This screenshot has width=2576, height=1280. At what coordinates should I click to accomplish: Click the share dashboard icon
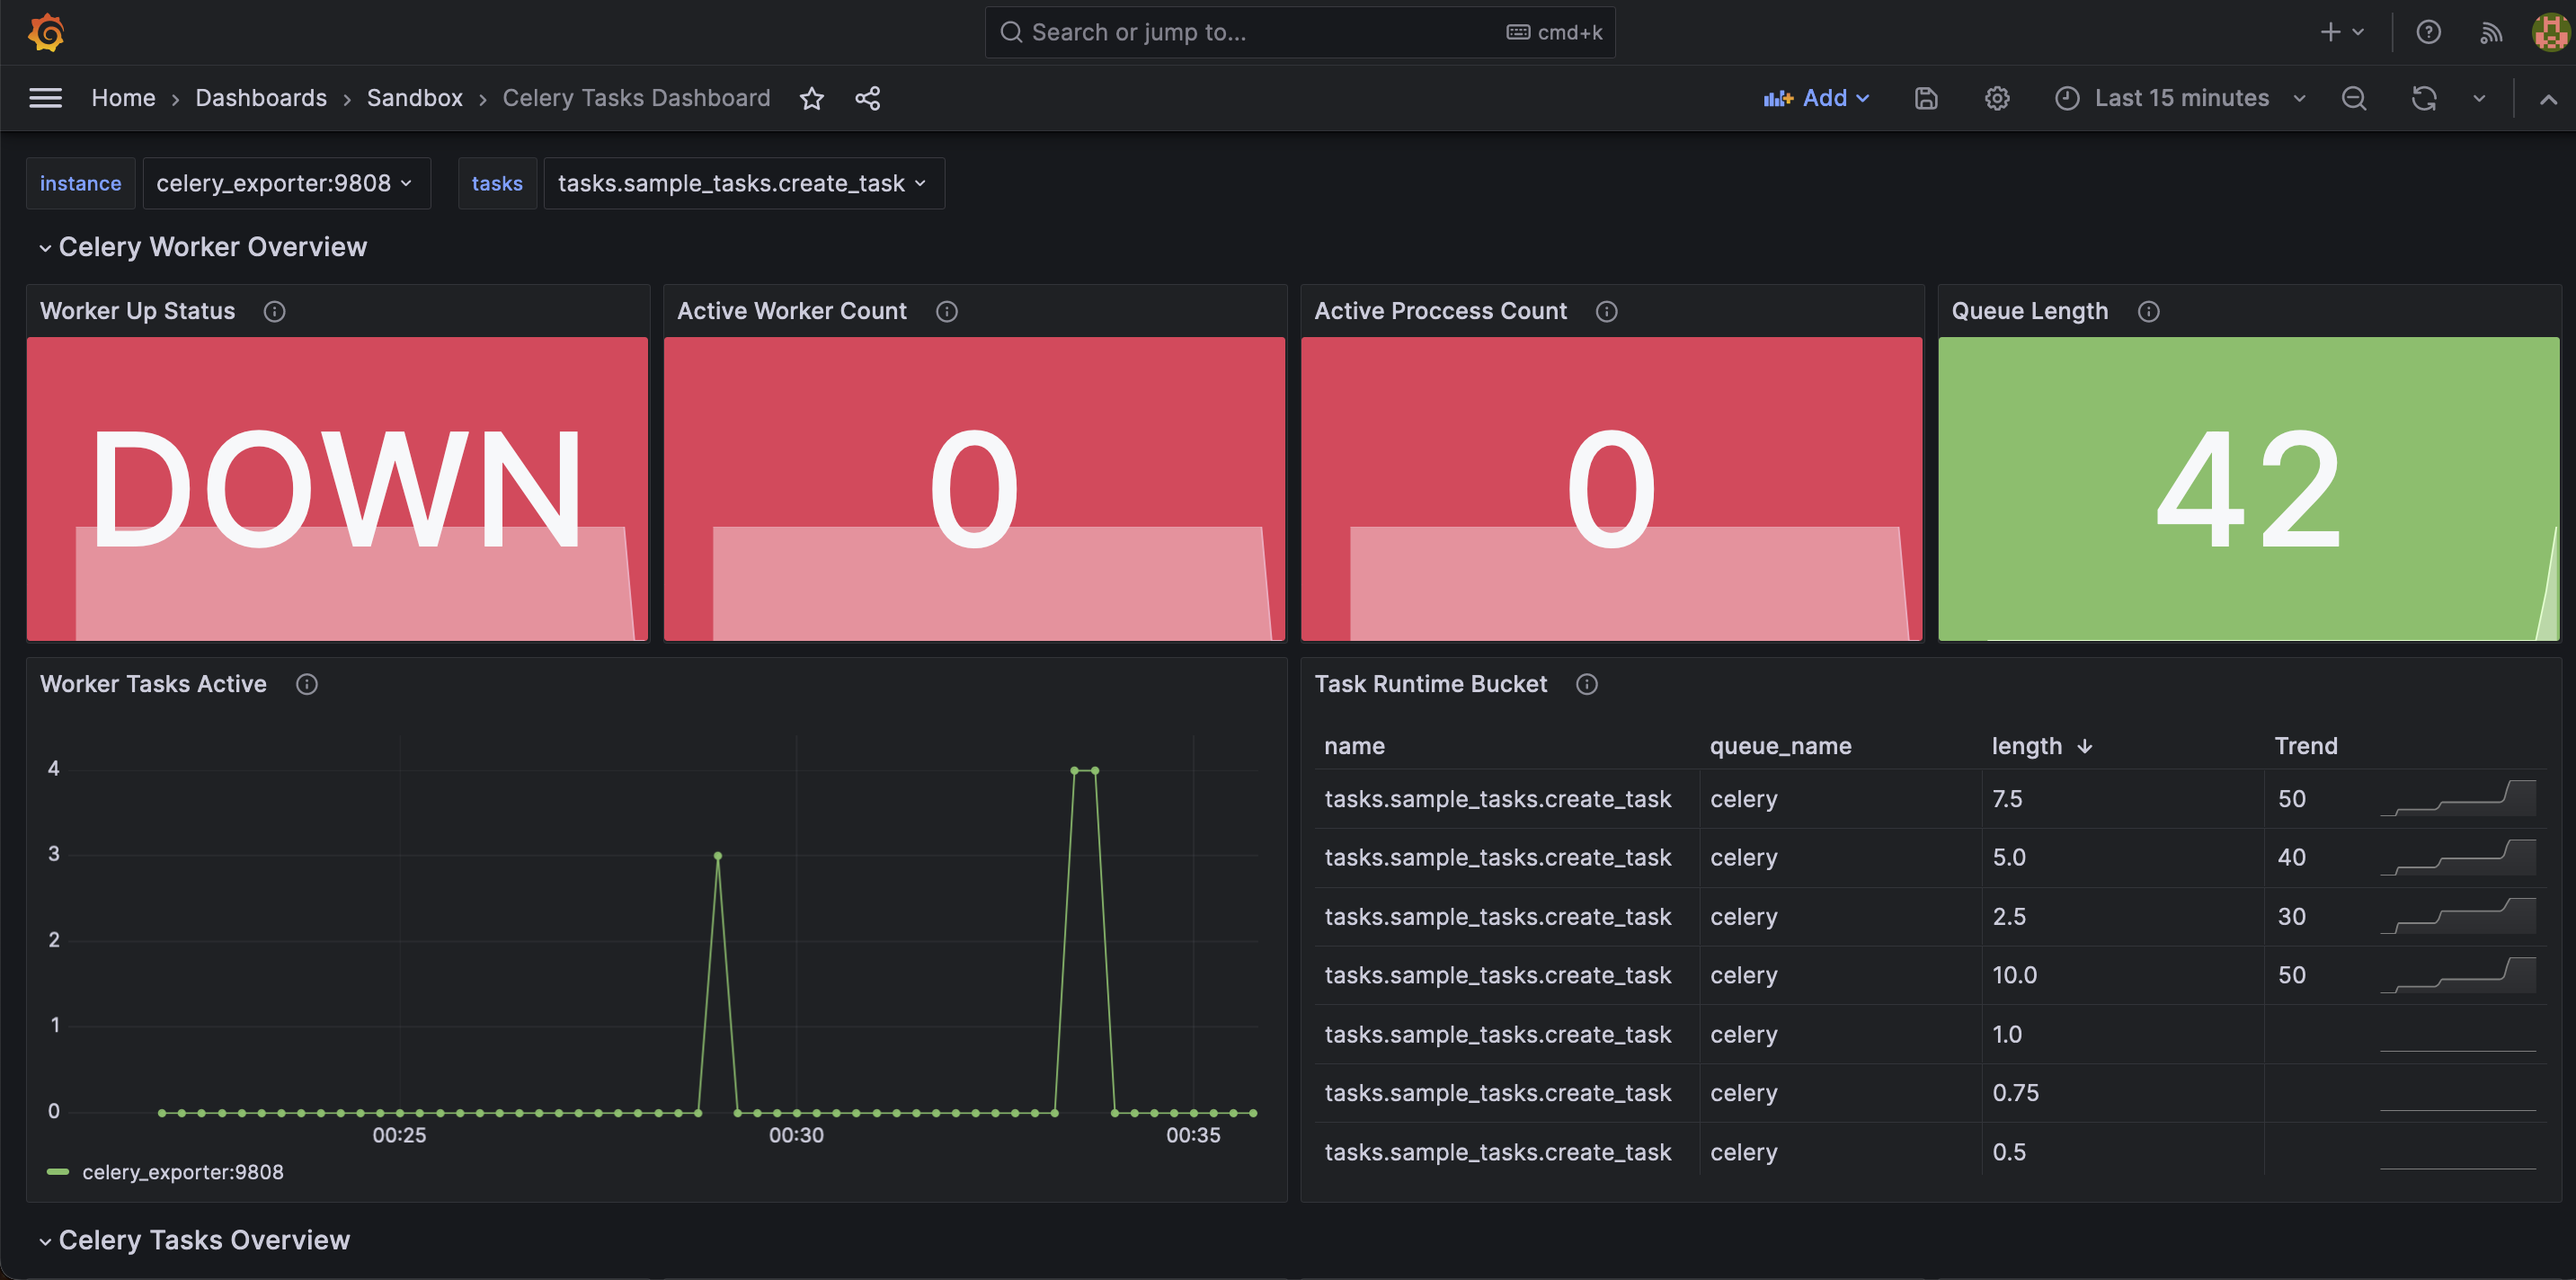(x=867, y=98)
